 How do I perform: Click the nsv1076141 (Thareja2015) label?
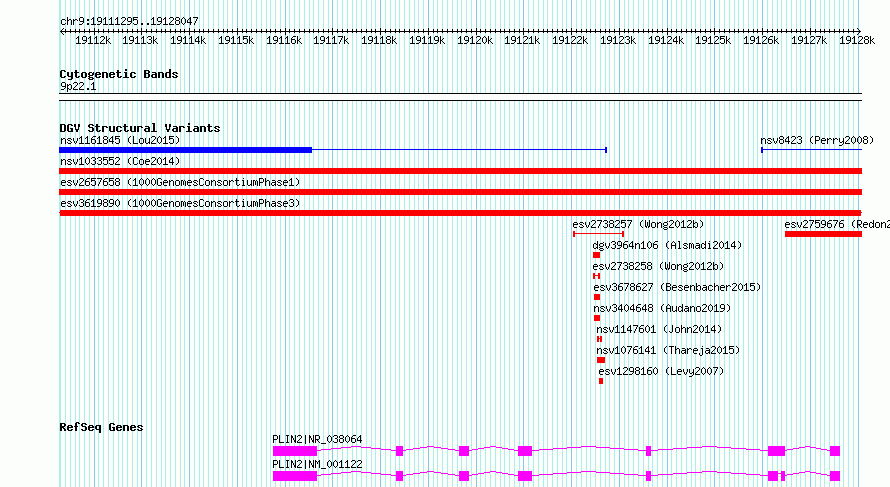(668, 350)
